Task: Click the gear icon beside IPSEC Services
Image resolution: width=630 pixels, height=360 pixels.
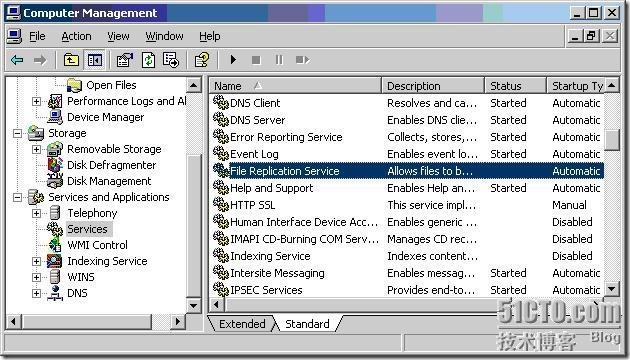Action: 221,290
